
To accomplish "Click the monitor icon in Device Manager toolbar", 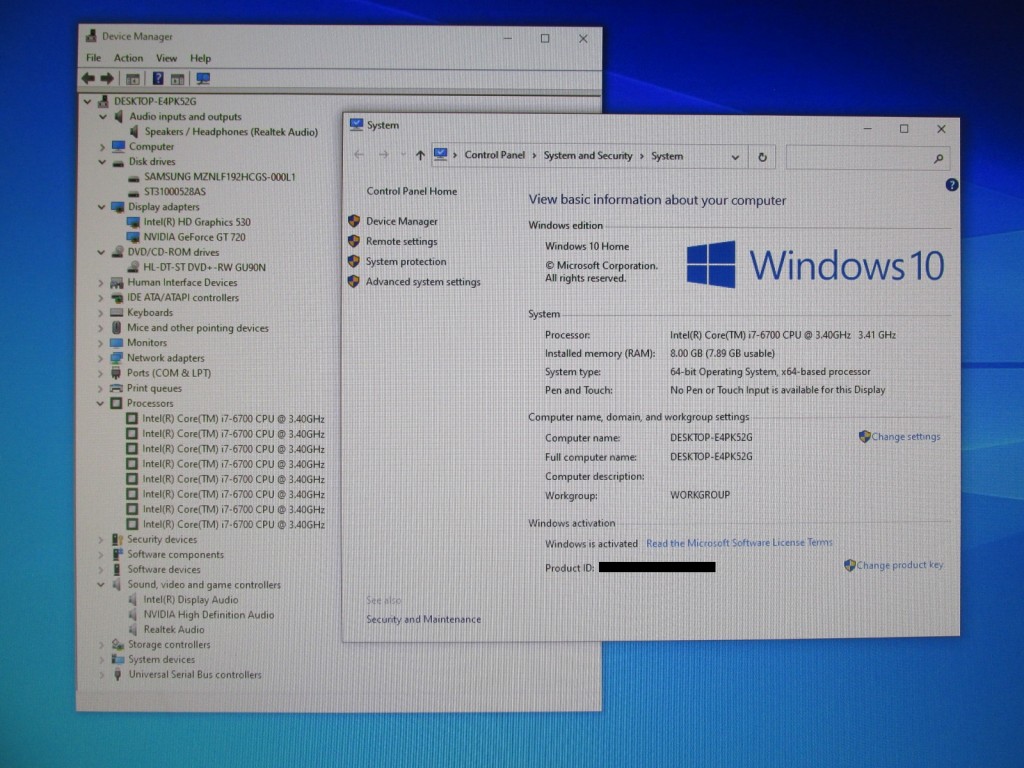I will click(203, 79).
